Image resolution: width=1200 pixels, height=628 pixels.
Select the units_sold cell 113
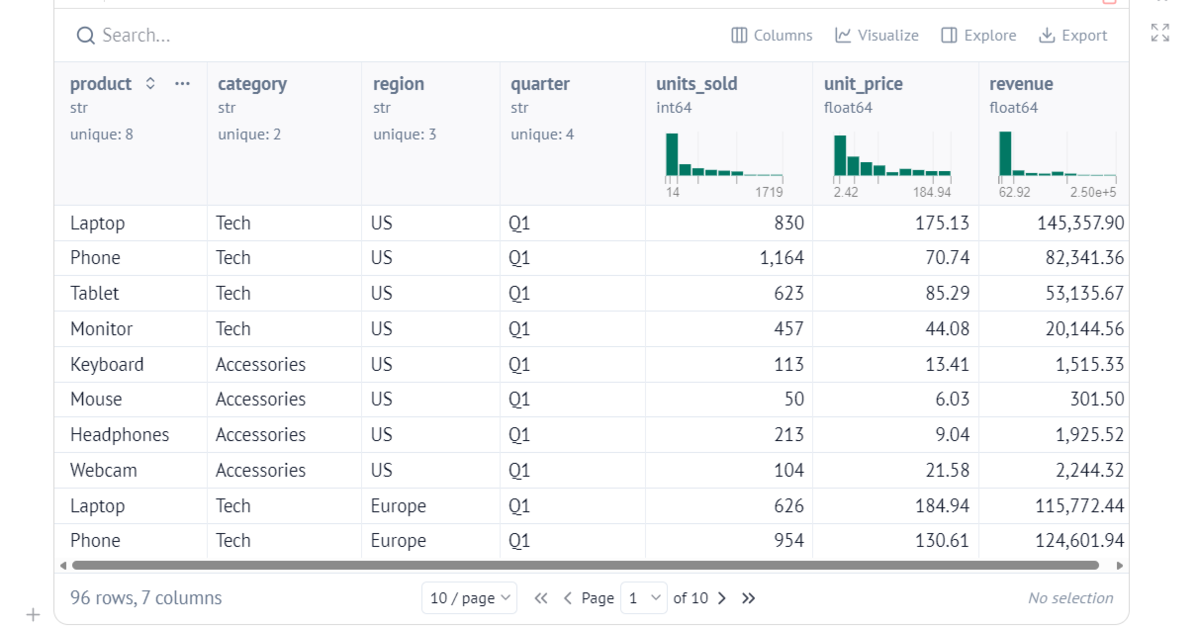click(729, 364)
